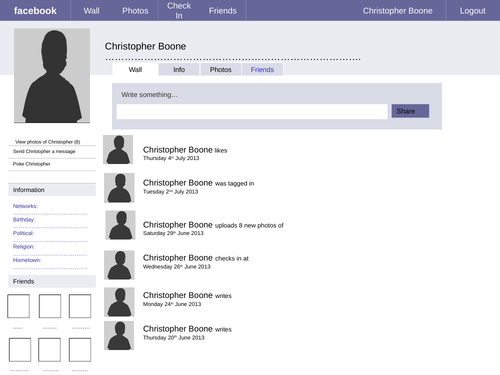Click the Share button
Image resolution: width=500 pixels, height=375 pixels.
click(x=410, y=111)
